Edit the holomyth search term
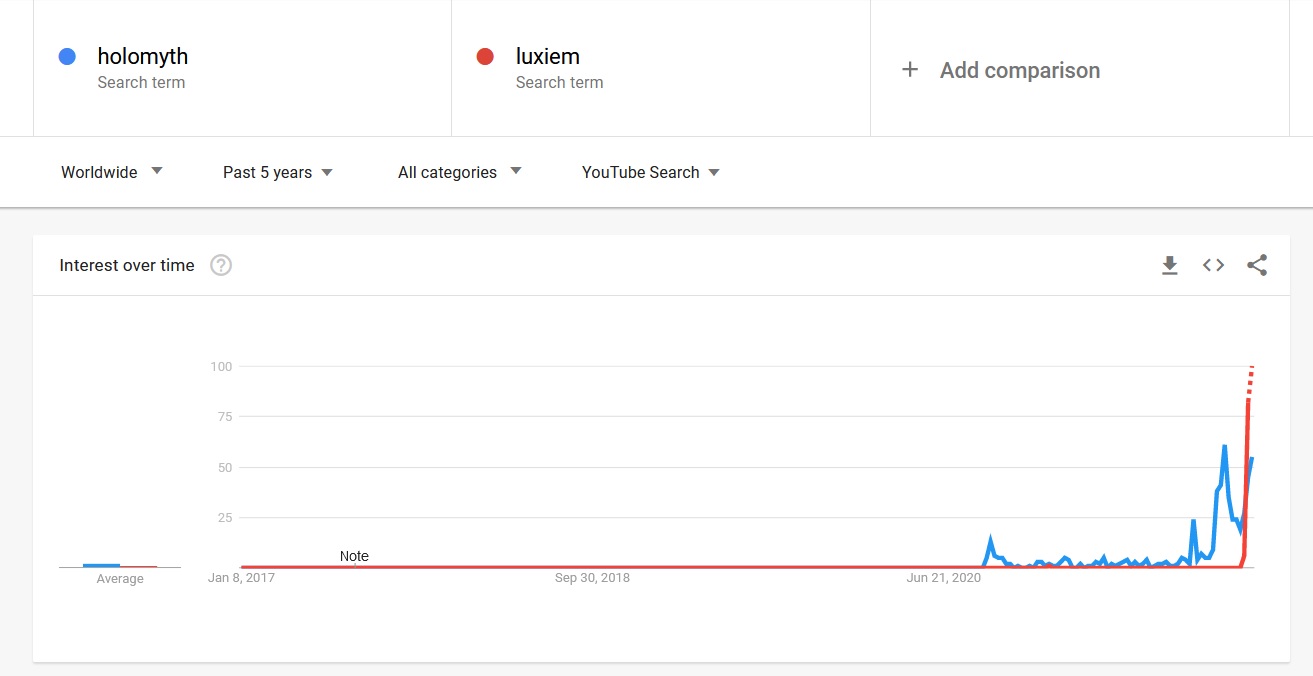Screen dimensions: 1313x676 point(143,57)
